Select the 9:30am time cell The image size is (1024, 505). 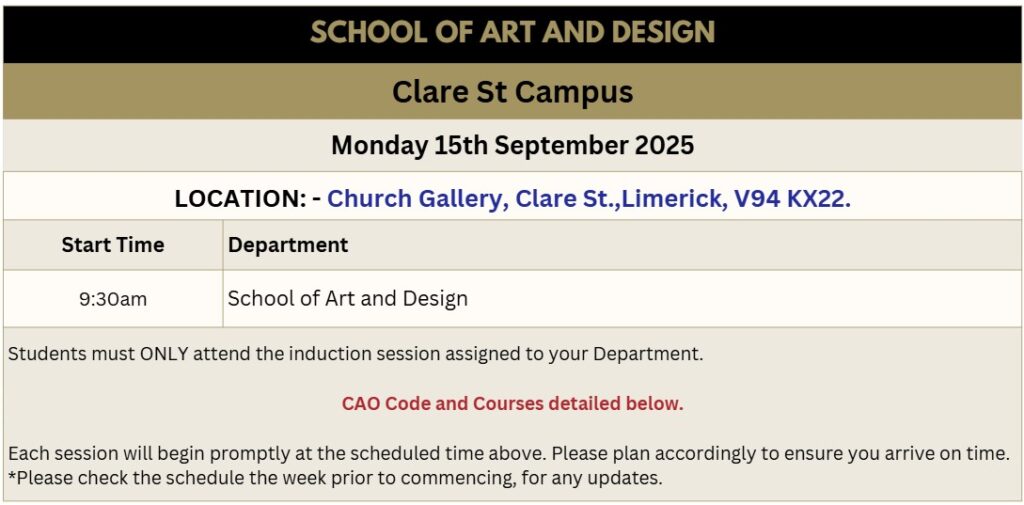113,299
